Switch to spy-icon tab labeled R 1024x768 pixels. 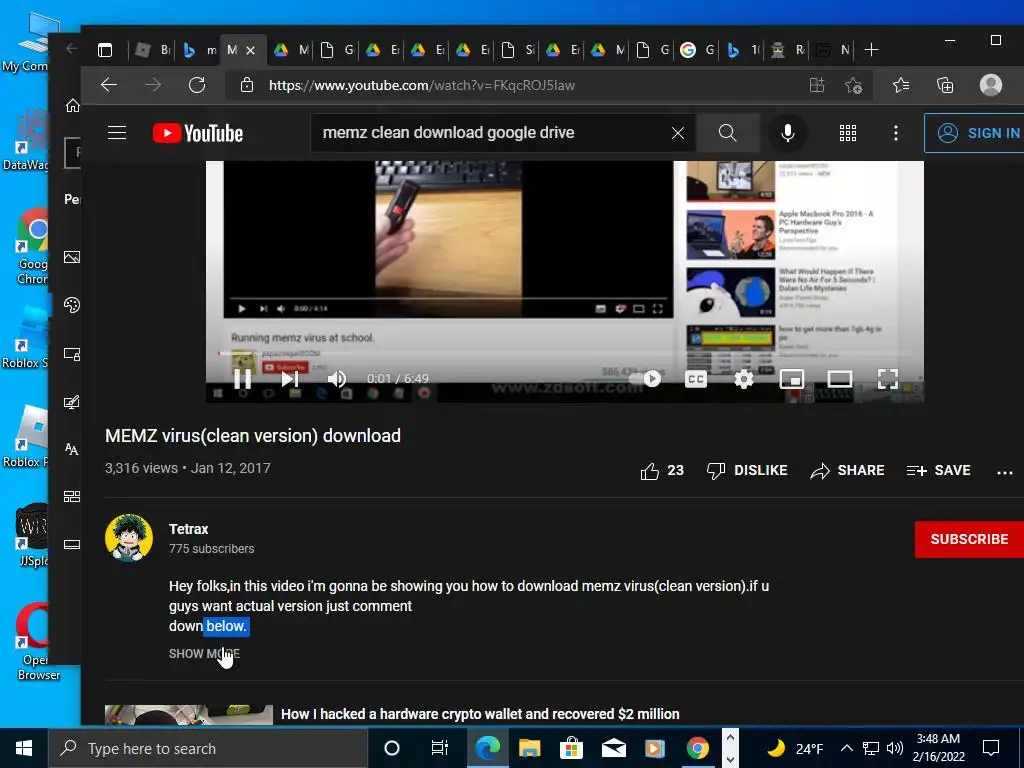coord(788,50)
